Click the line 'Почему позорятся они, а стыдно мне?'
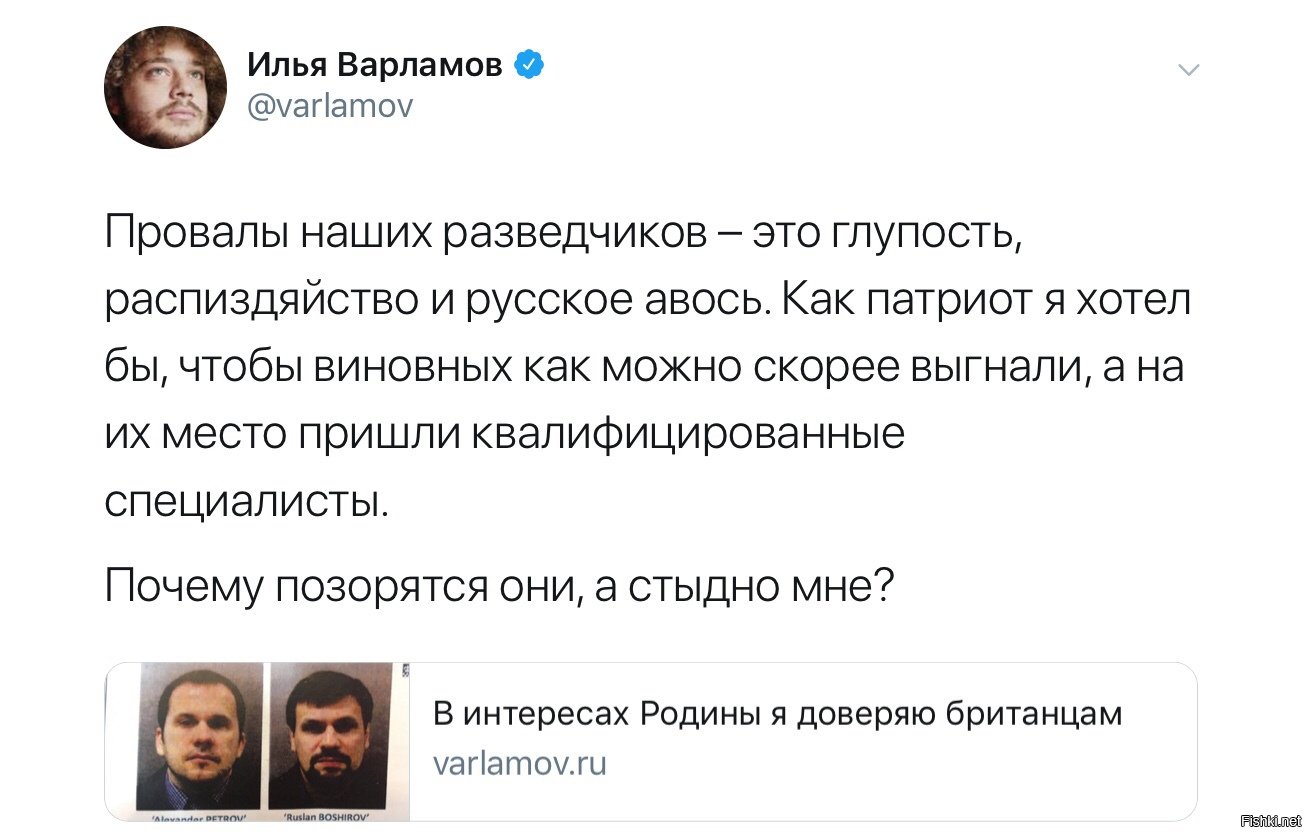The width and height of the screenshot is (1307, 833). point(500,588)
